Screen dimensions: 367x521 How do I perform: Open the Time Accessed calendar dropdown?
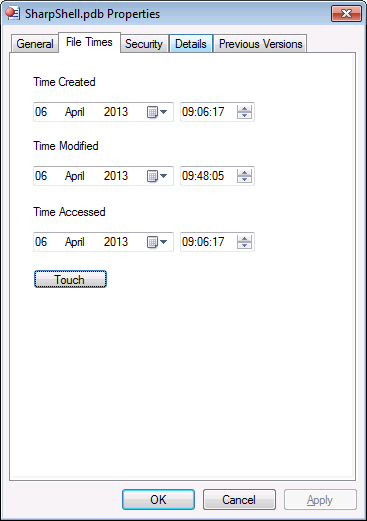[163, 242]
